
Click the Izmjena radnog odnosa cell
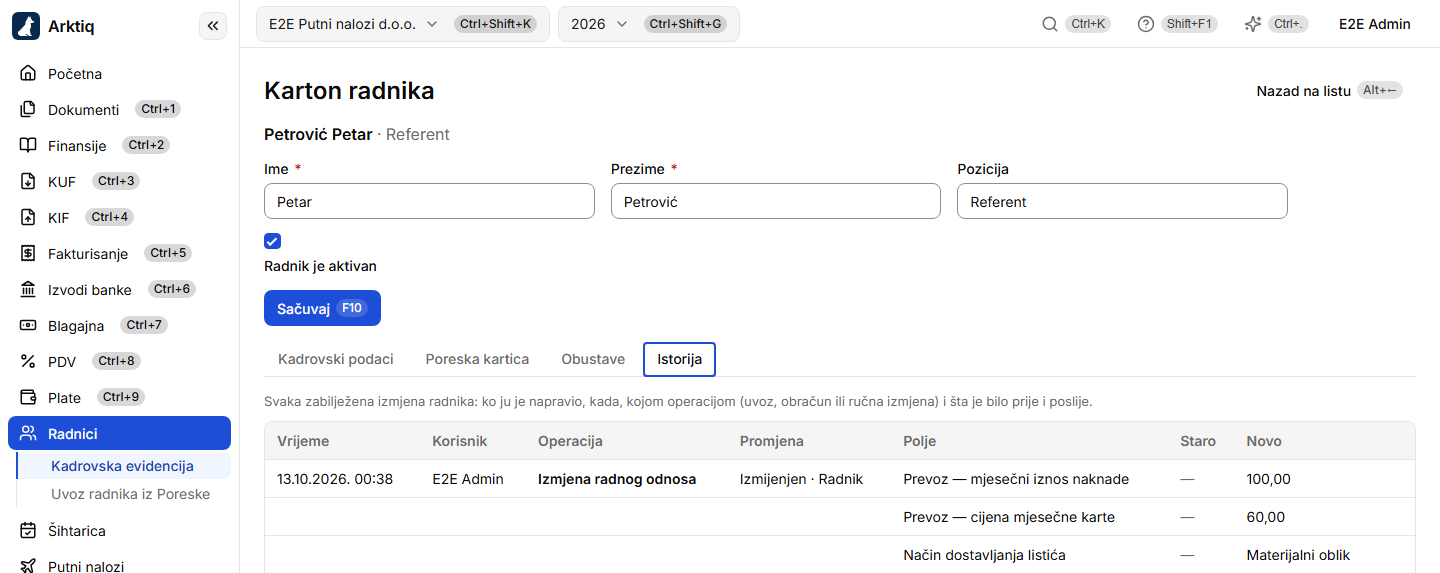617,479
